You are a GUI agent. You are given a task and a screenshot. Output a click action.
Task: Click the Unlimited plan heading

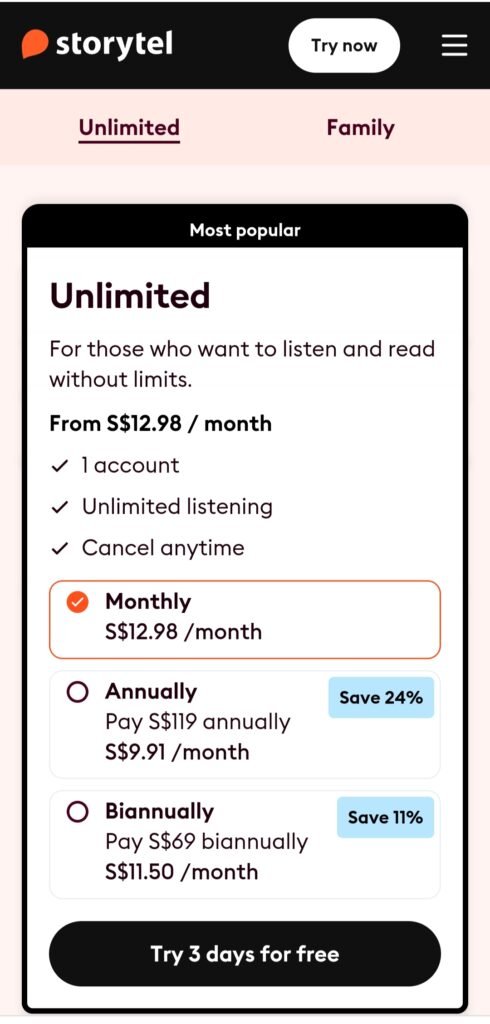[x=129, y=296]
